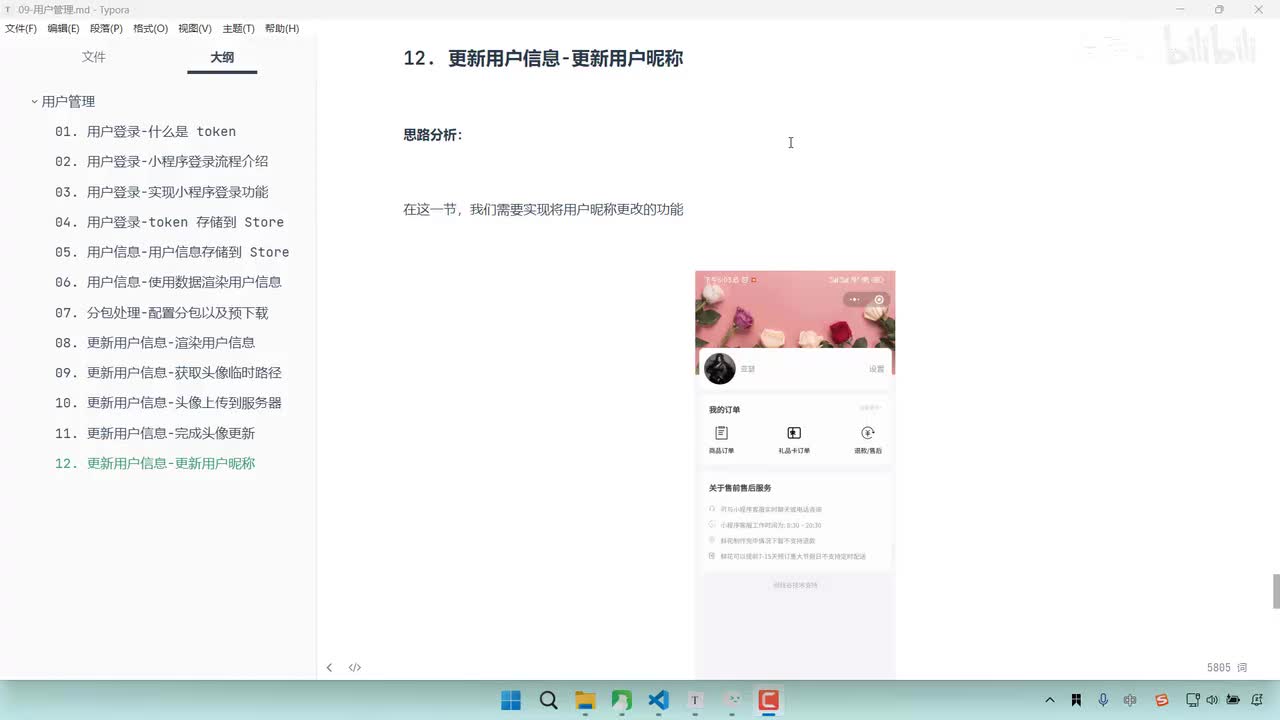Open Visual Studio Code from taskbar
The image size is (1280, 720).
(x=658, y=700)
